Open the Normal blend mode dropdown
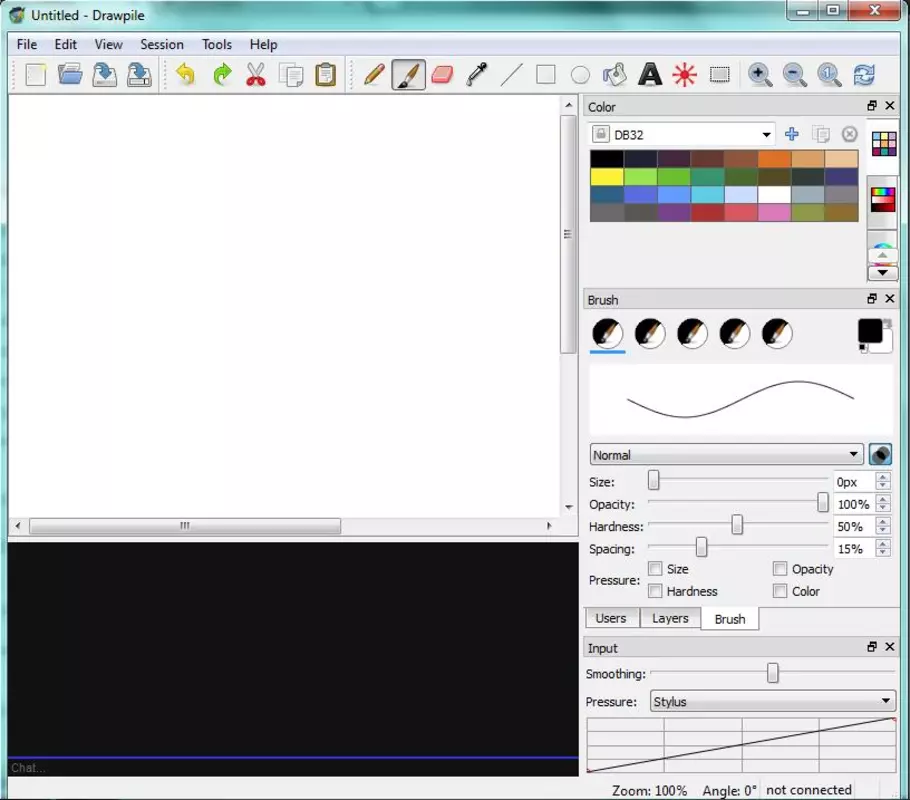Screen dimensions: 910x800 [x=727, y=455]
